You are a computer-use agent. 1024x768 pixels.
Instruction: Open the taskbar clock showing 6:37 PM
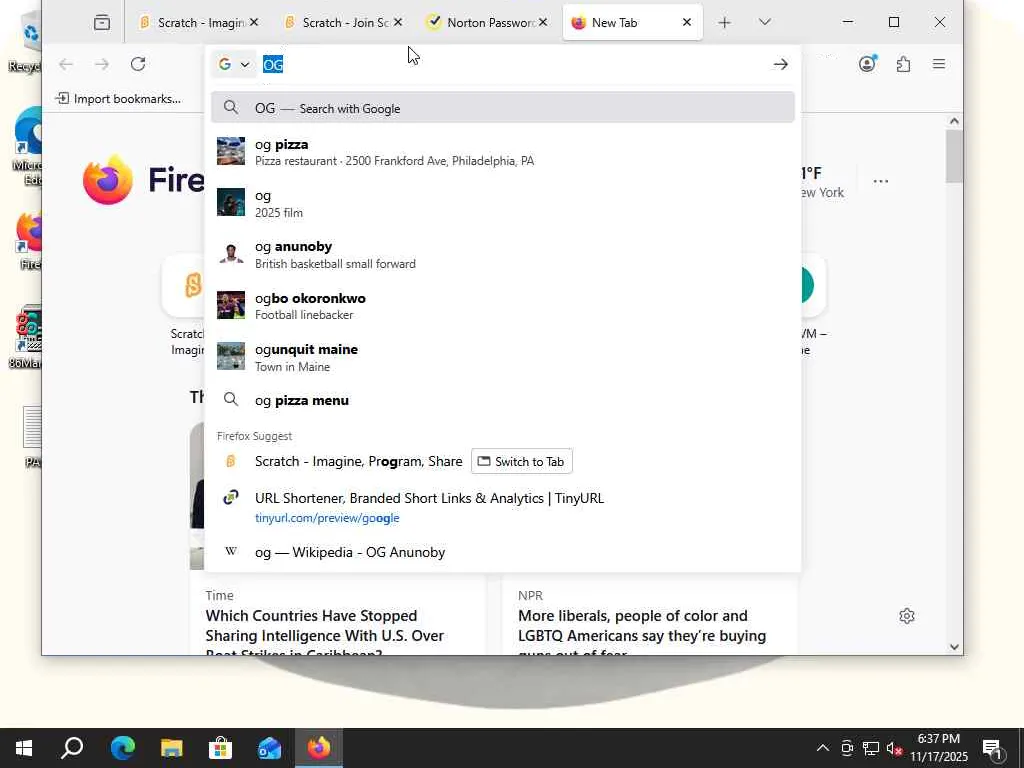[x=938, y=748]
